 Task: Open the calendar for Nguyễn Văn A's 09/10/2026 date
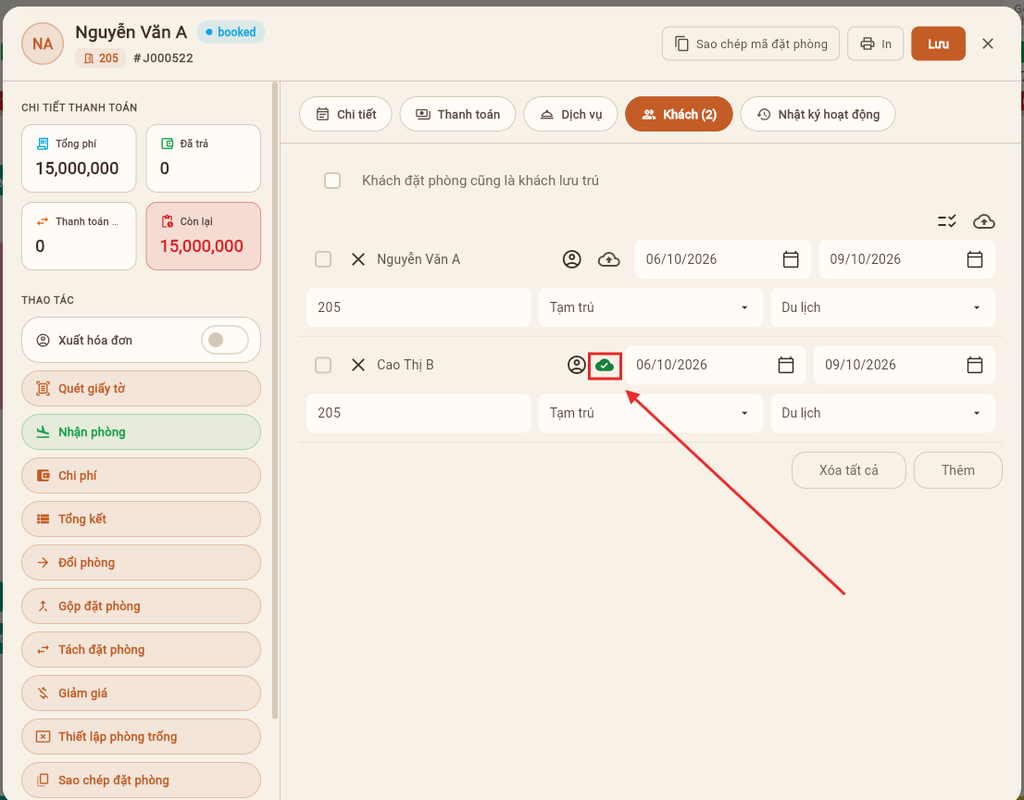tap(974, 259)
